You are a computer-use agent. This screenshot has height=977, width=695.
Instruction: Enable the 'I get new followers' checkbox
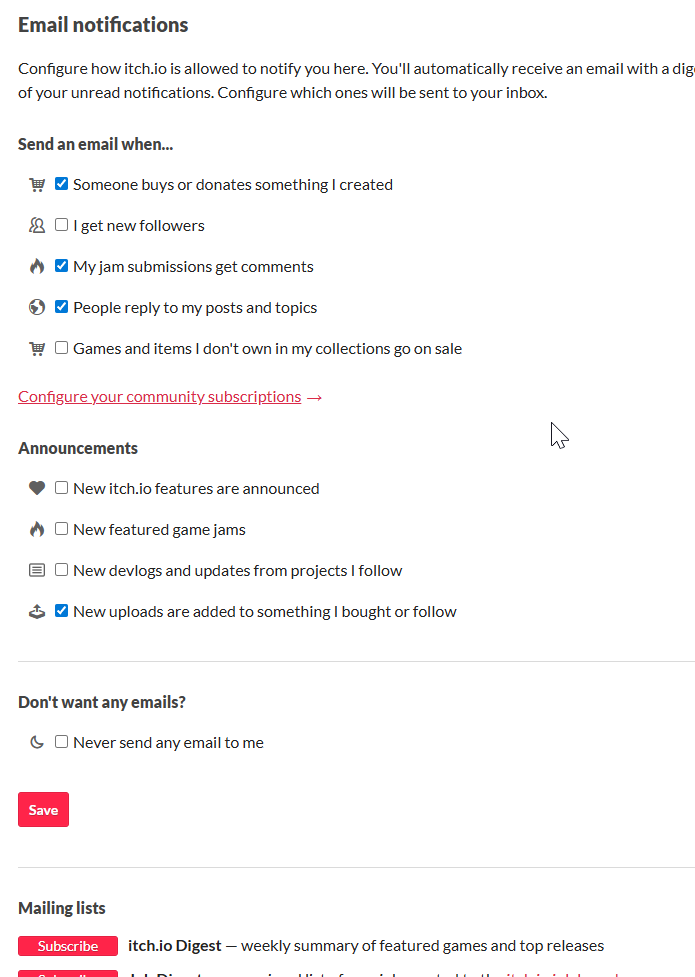click(61, 224)
